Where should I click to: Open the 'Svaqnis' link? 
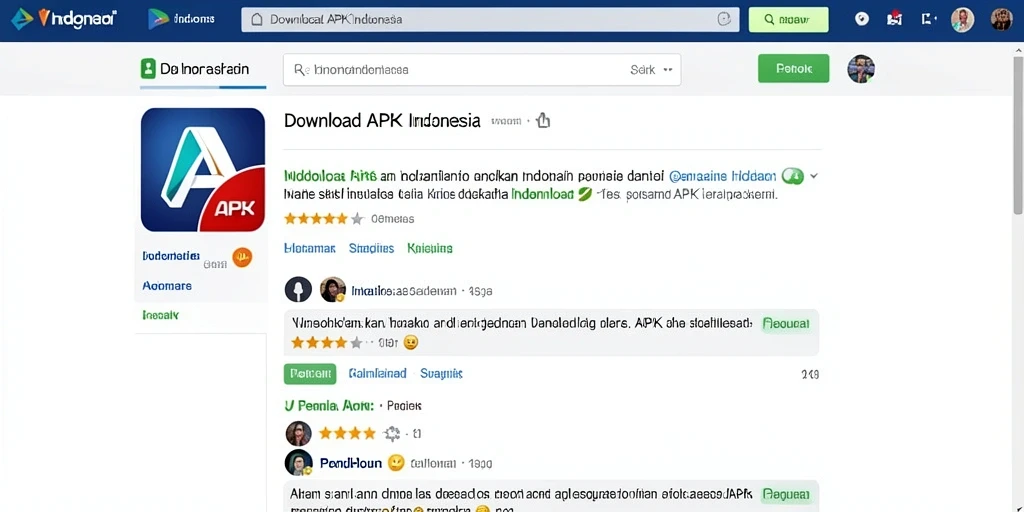coord(441,374)
